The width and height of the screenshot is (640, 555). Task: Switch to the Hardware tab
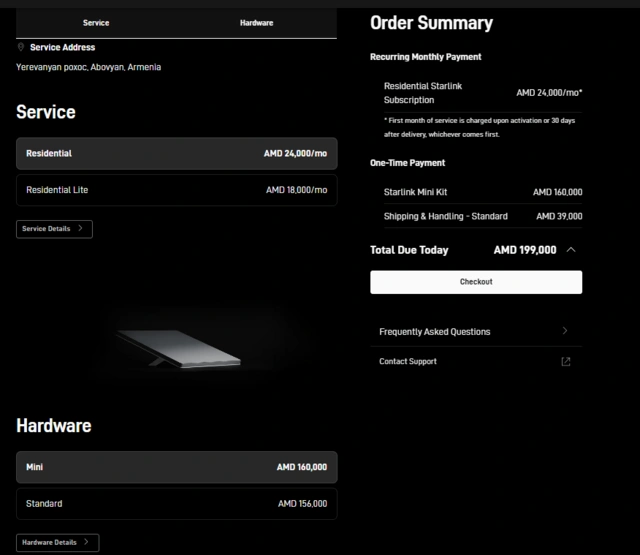tap(256, 23)
